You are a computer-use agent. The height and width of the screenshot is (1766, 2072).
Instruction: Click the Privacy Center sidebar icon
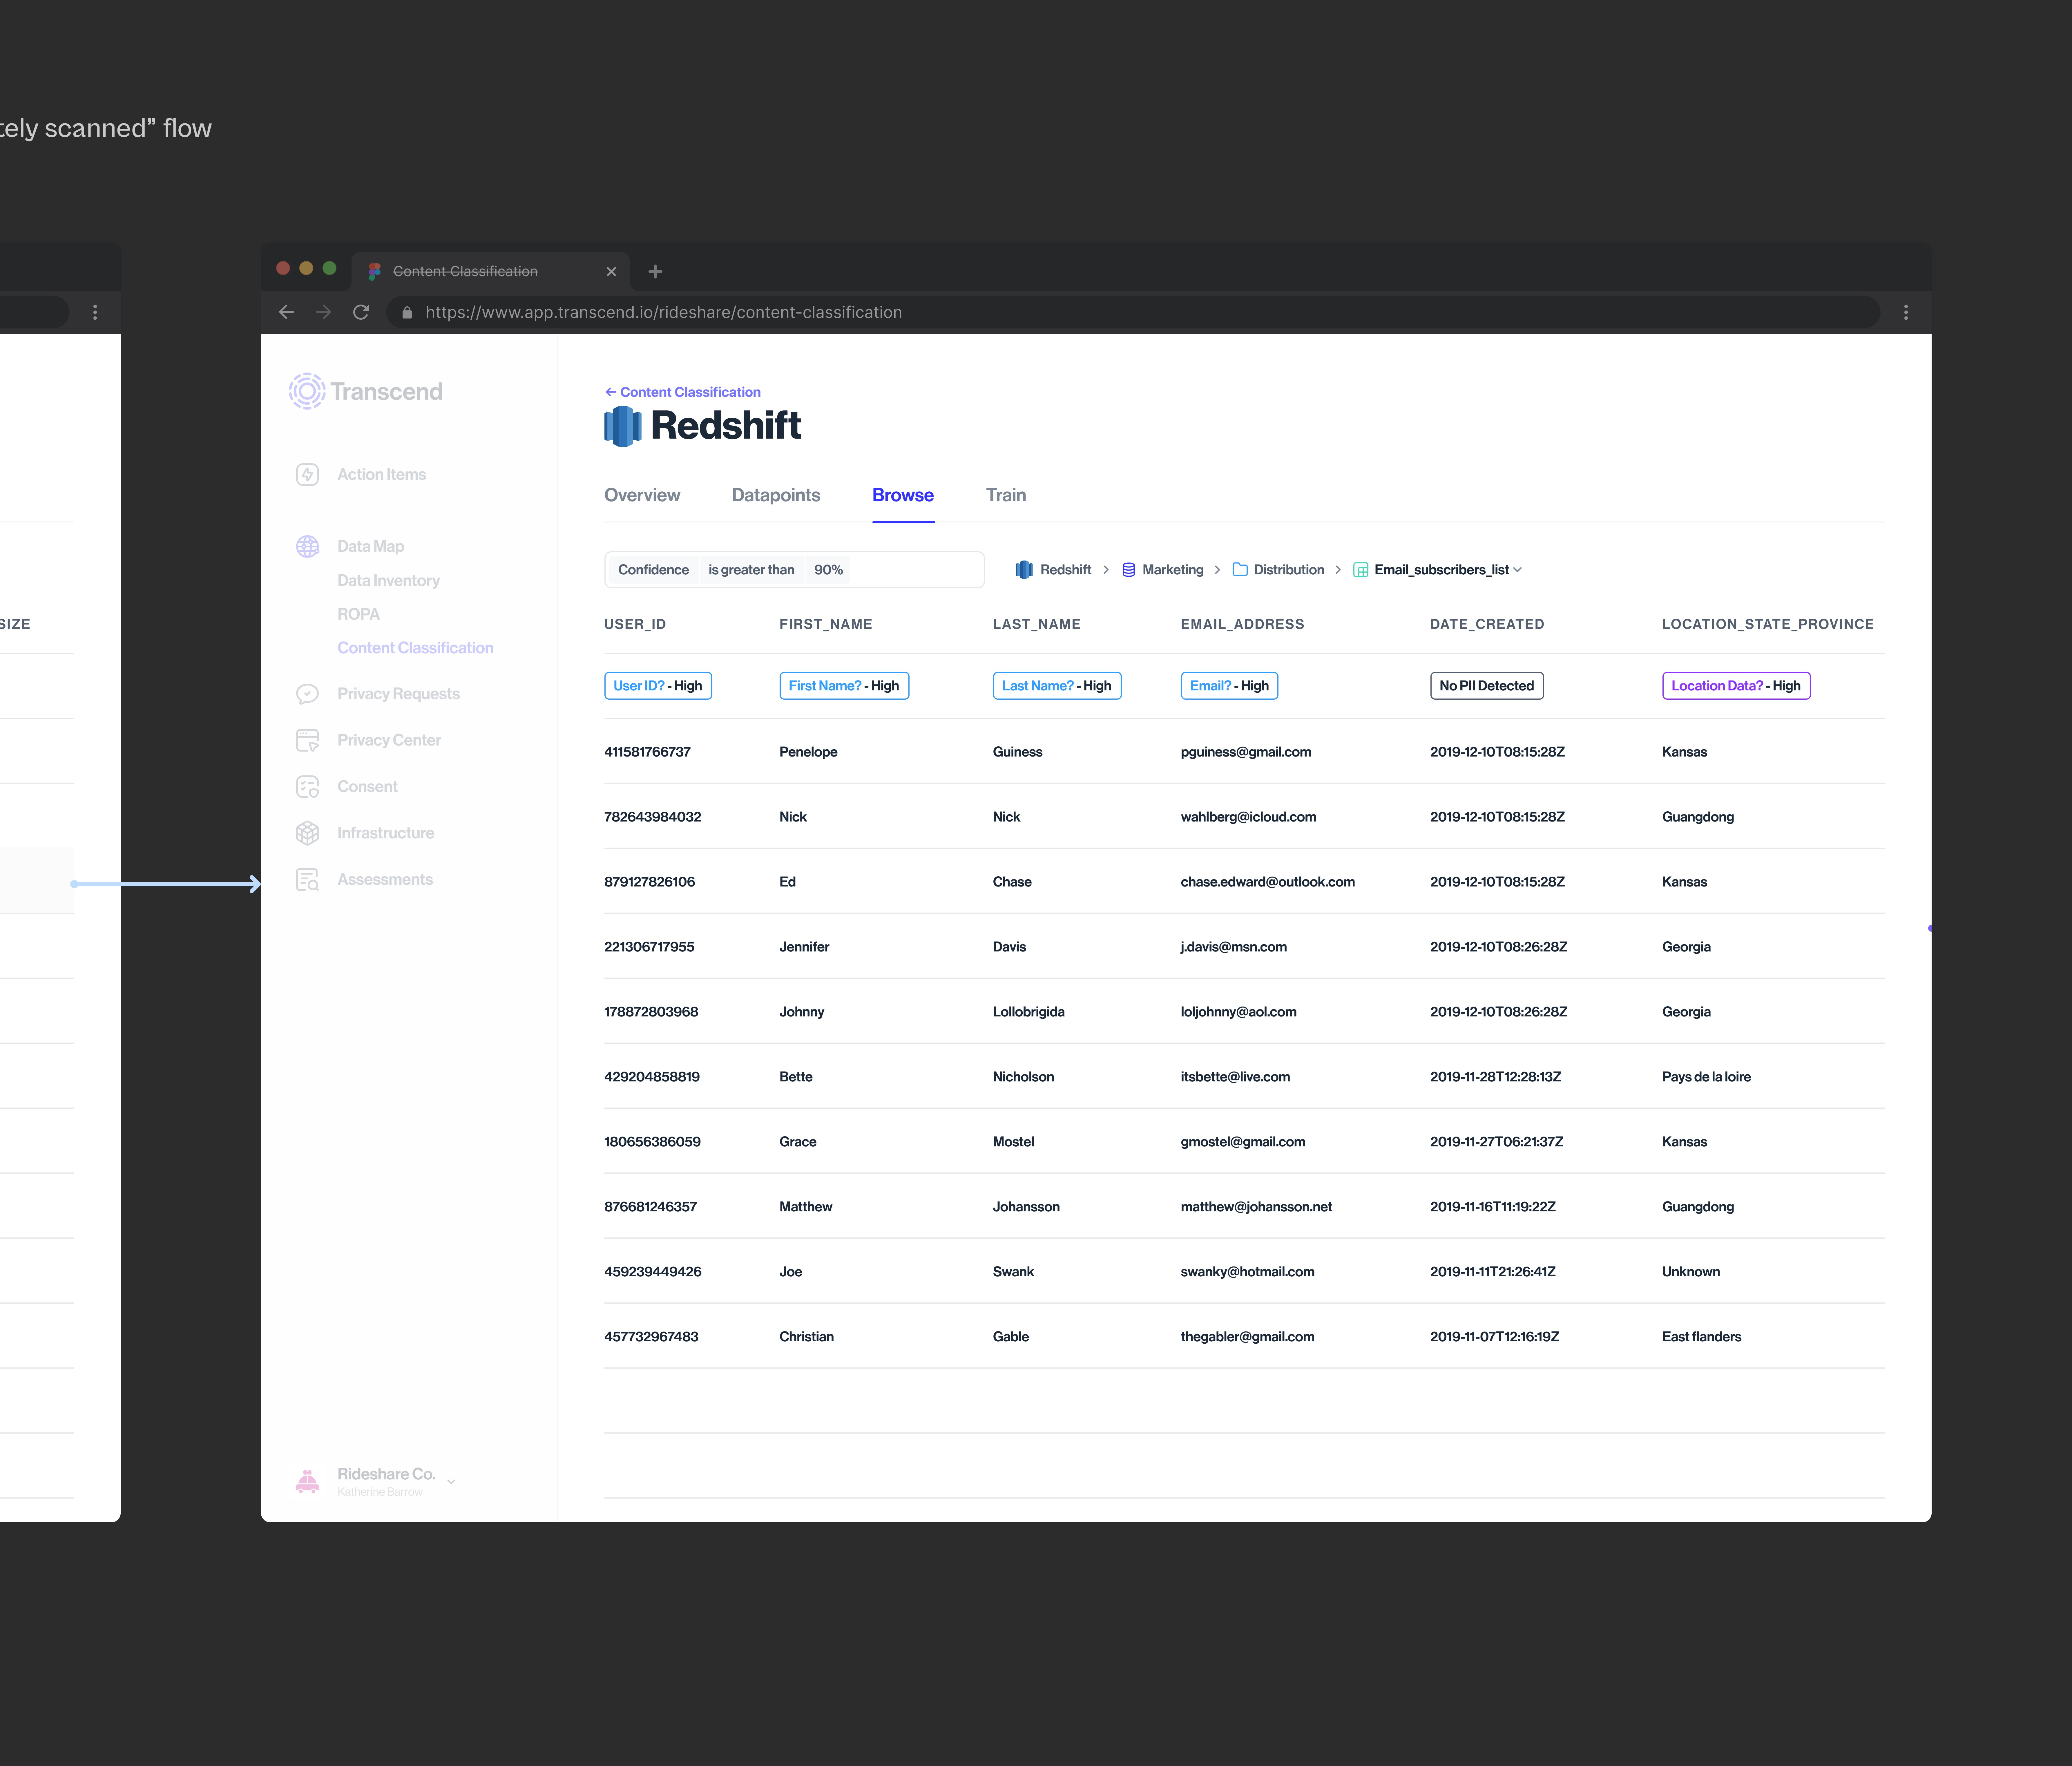(x=307, y=740)
